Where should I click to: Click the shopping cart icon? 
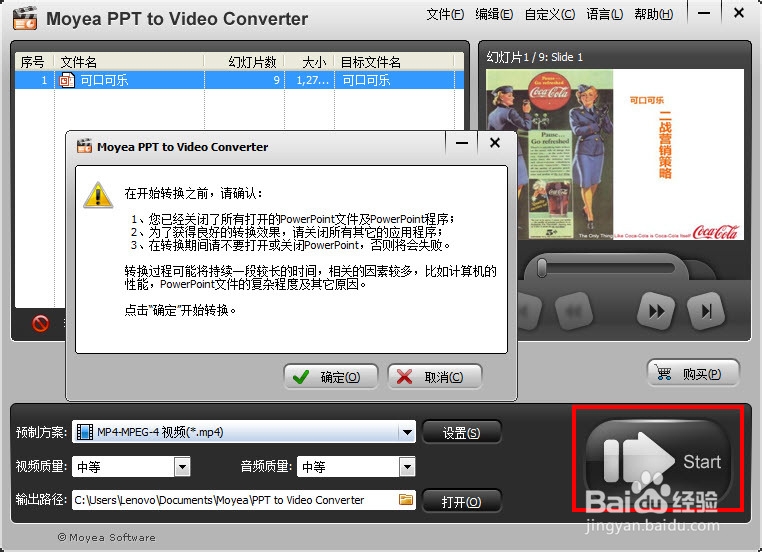(x=663, y=373)
